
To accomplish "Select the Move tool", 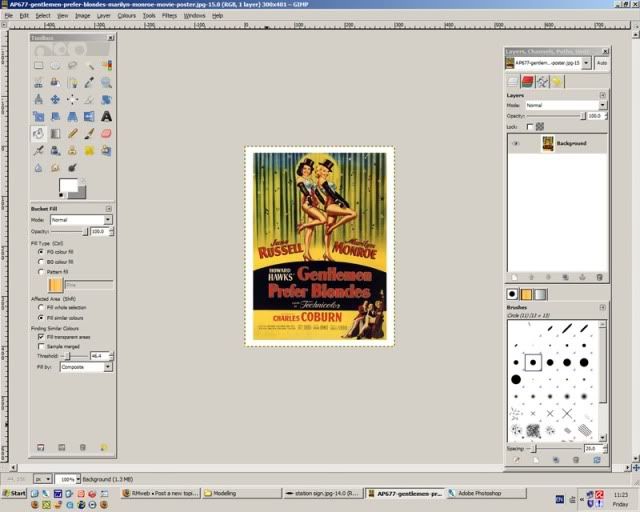I will [x=56, y=99].
